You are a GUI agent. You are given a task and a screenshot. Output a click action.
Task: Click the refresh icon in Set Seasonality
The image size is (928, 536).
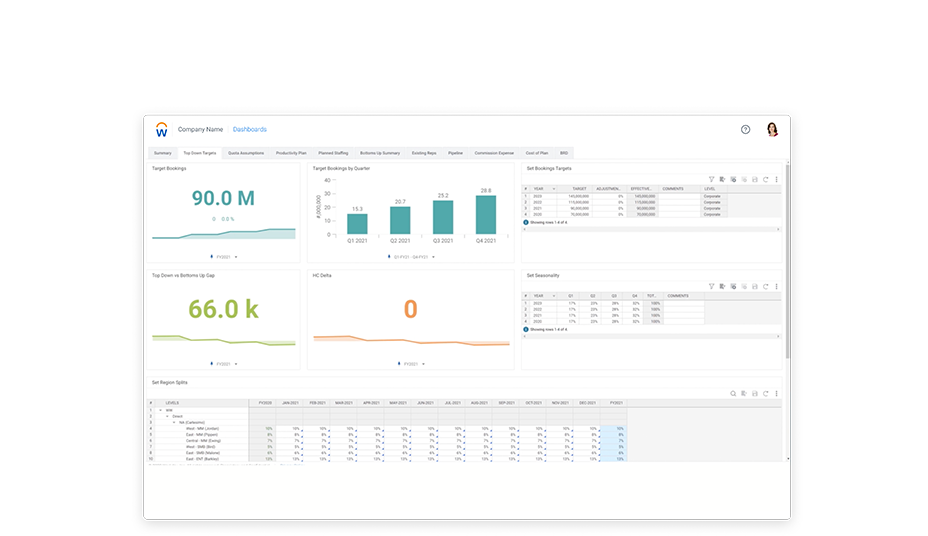coord(766,286)
